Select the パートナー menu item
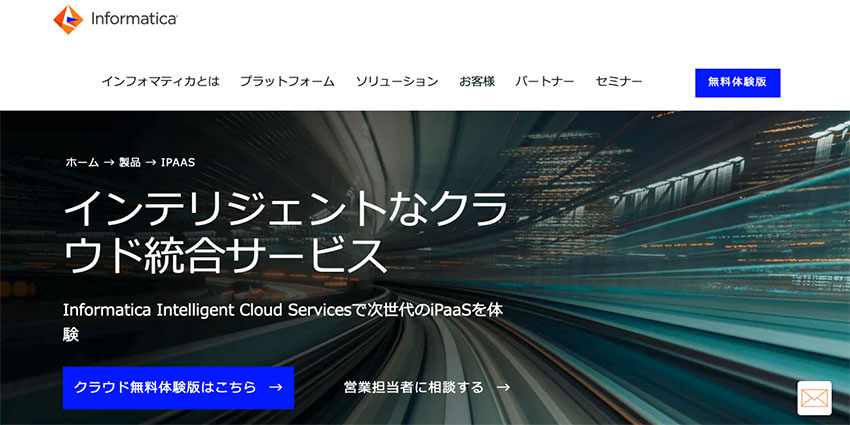This screenshot has height=425, width=850. 545,82
